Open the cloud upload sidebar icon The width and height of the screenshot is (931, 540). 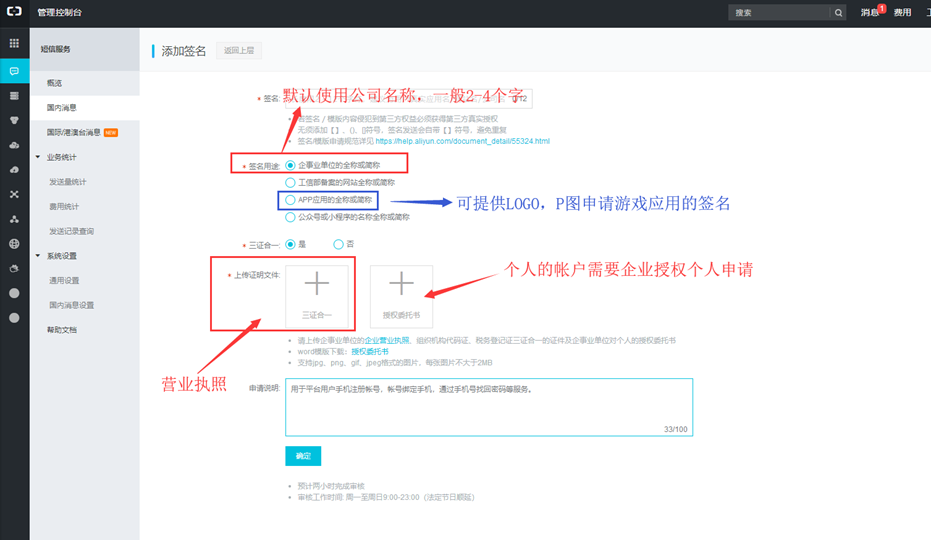14,170
